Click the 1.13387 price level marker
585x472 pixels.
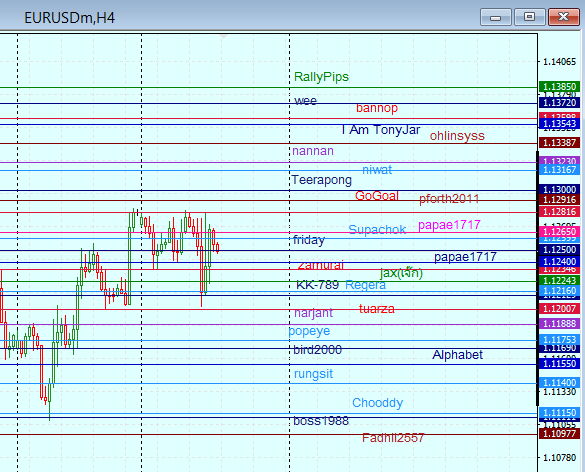(559, 143)
